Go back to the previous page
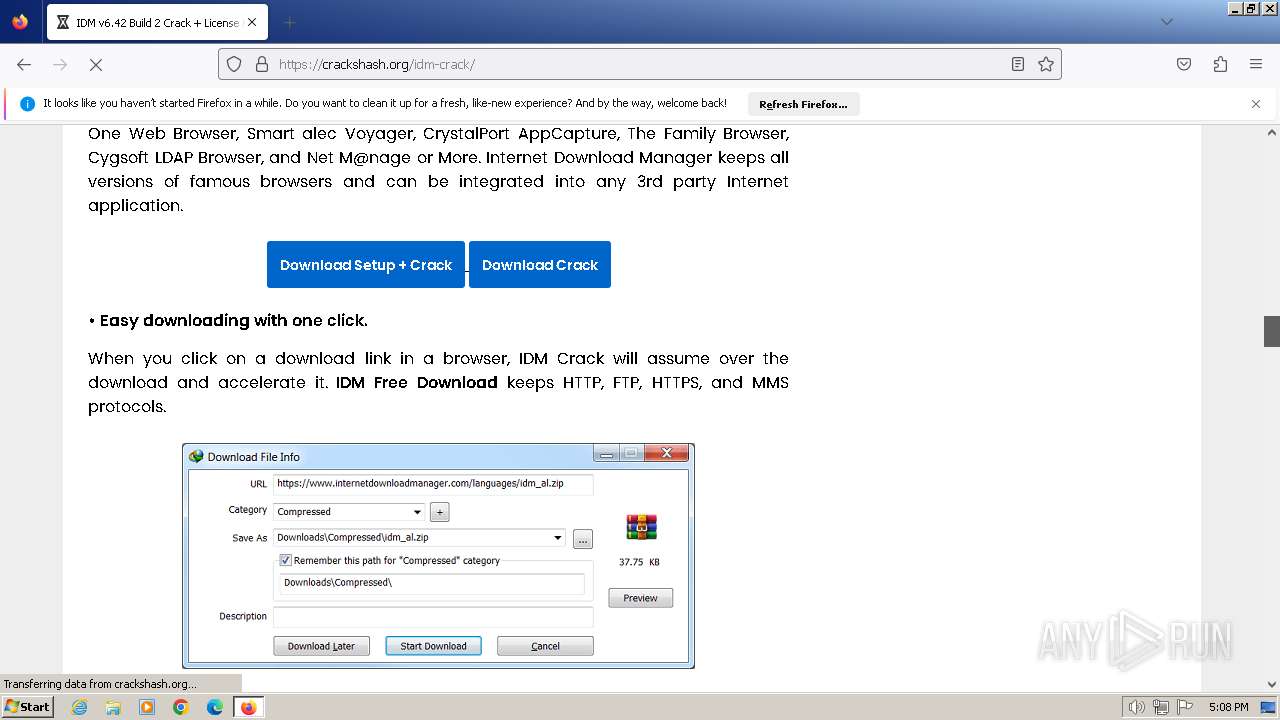 pos(24,64)
